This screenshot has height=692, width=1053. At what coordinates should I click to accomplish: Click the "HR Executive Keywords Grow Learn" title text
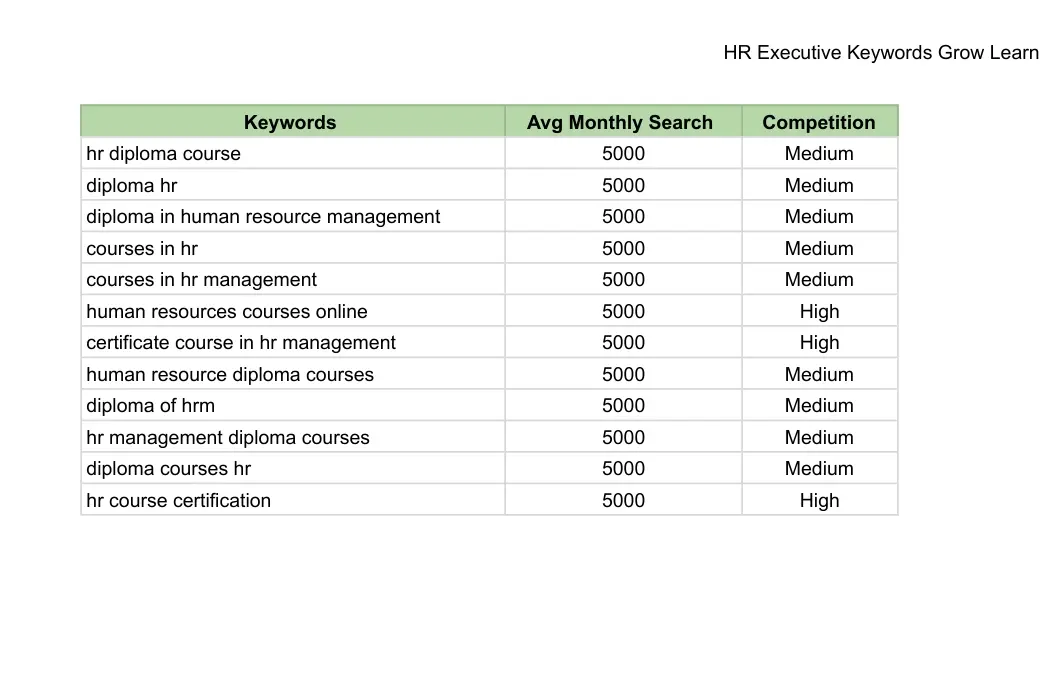[x=880, y=53]
